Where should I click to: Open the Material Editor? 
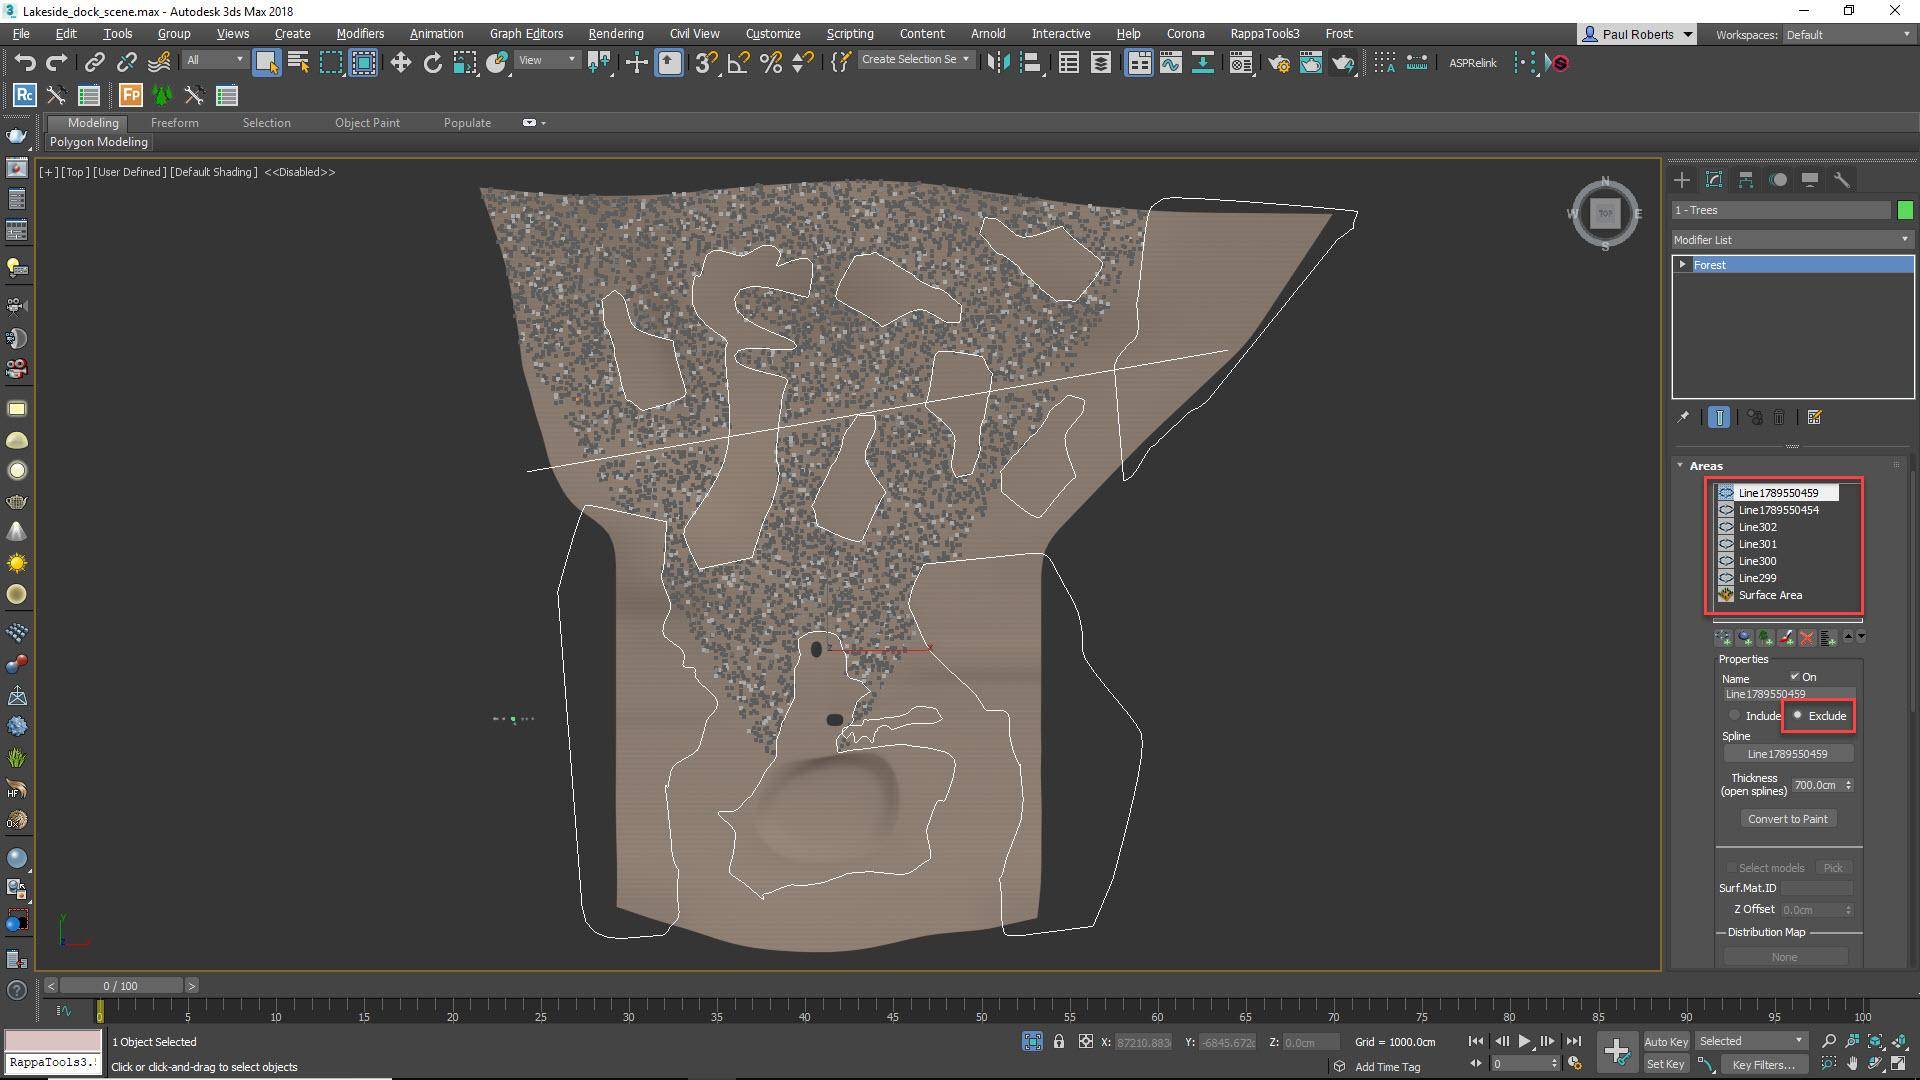pyautogui.click(x=1241, y=63)
